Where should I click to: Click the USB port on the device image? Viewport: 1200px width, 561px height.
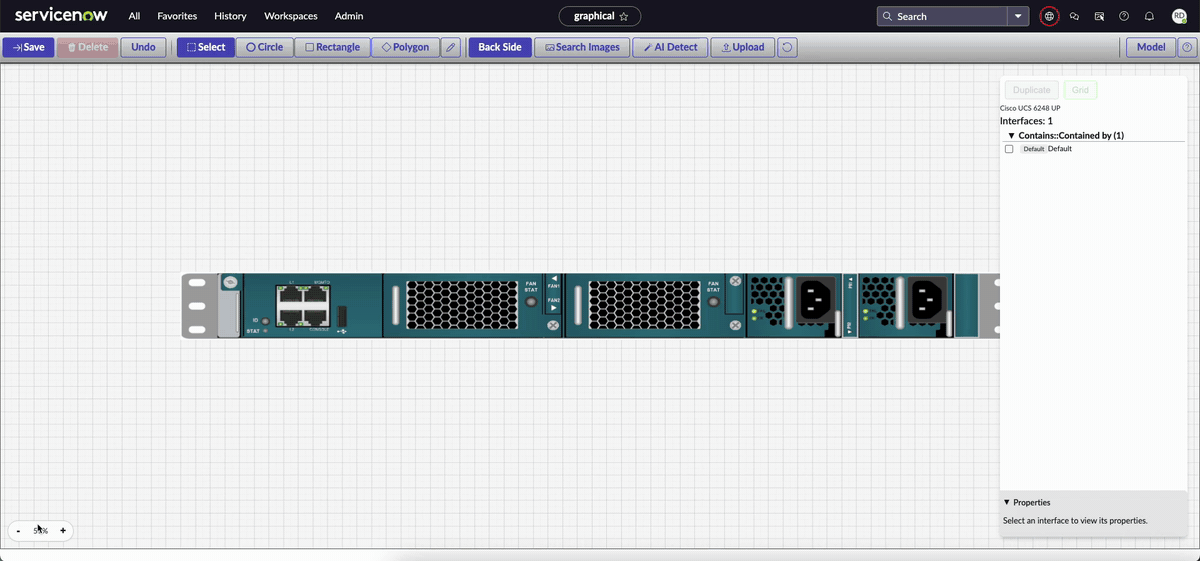341,317
